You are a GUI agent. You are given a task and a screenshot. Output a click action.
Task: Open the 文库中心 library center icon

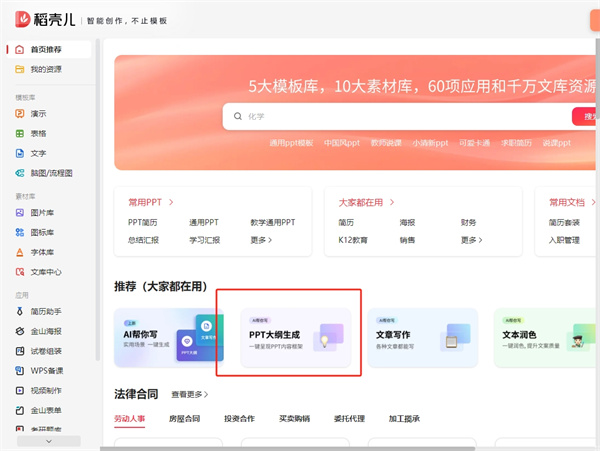pos(20,272)
